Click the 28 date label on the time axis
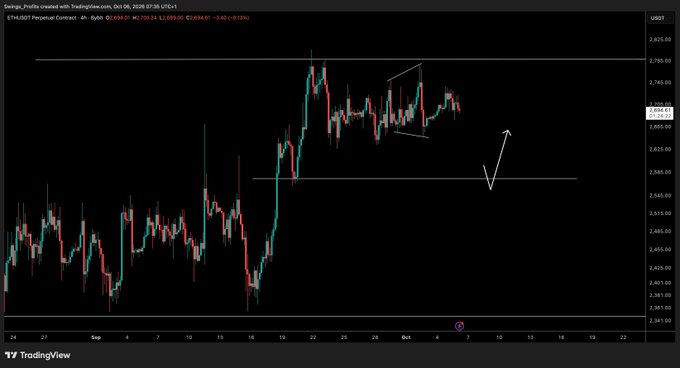Viewport: 680px width, 368px height. [x=375, y=337]
